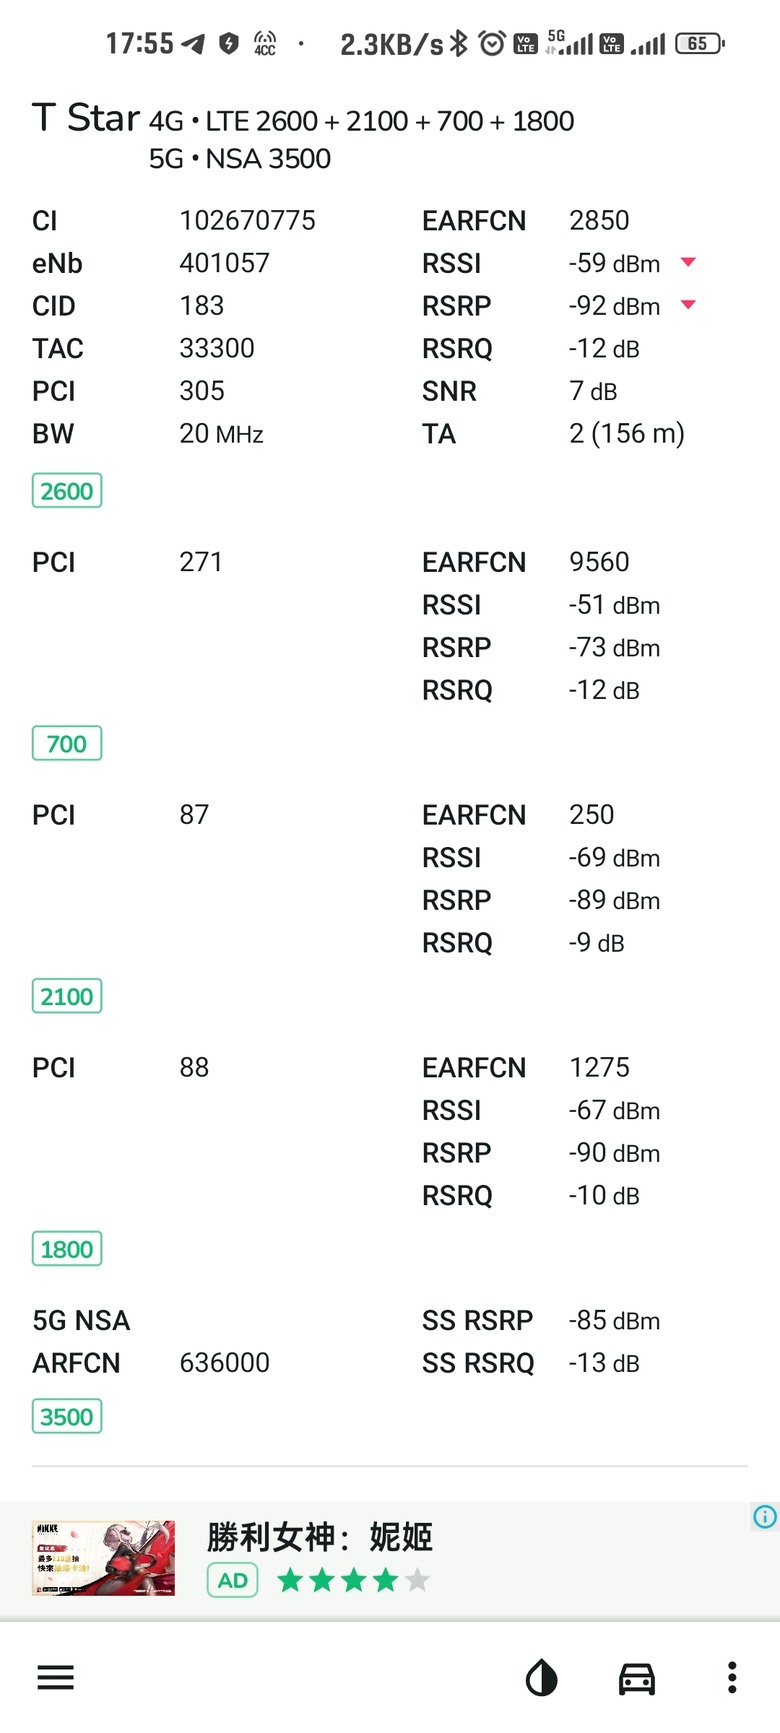Tap the green AD label badge
The image size is (780, 1733).
coord(233,1580)
